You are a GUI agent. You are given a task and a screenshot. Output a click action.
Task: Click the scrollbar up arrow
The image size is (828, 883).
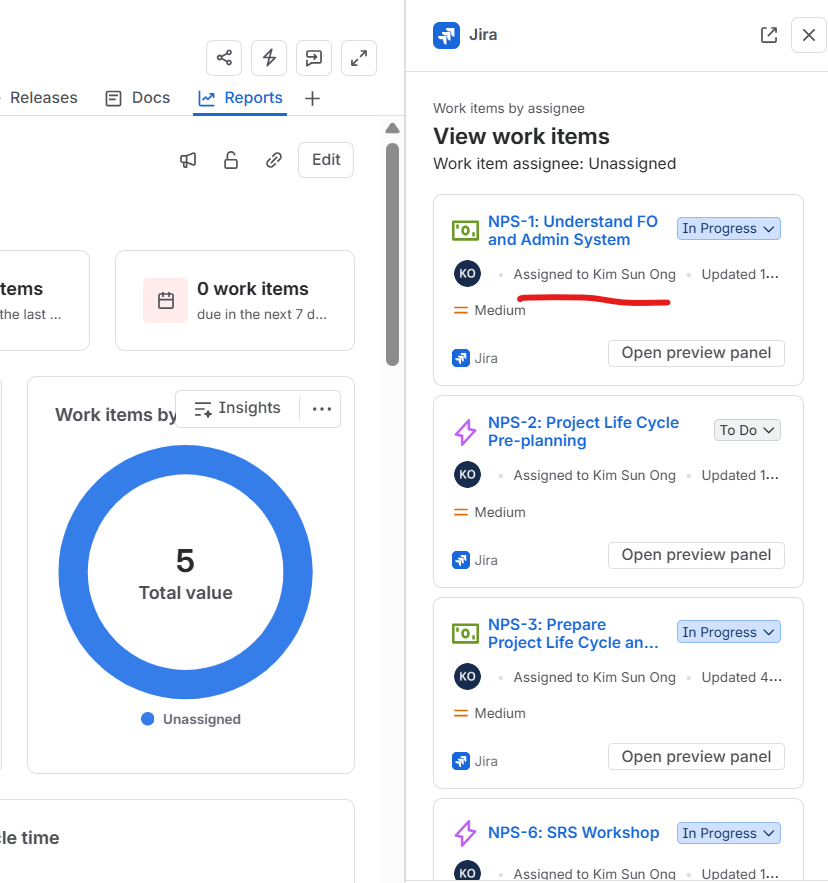393,128
